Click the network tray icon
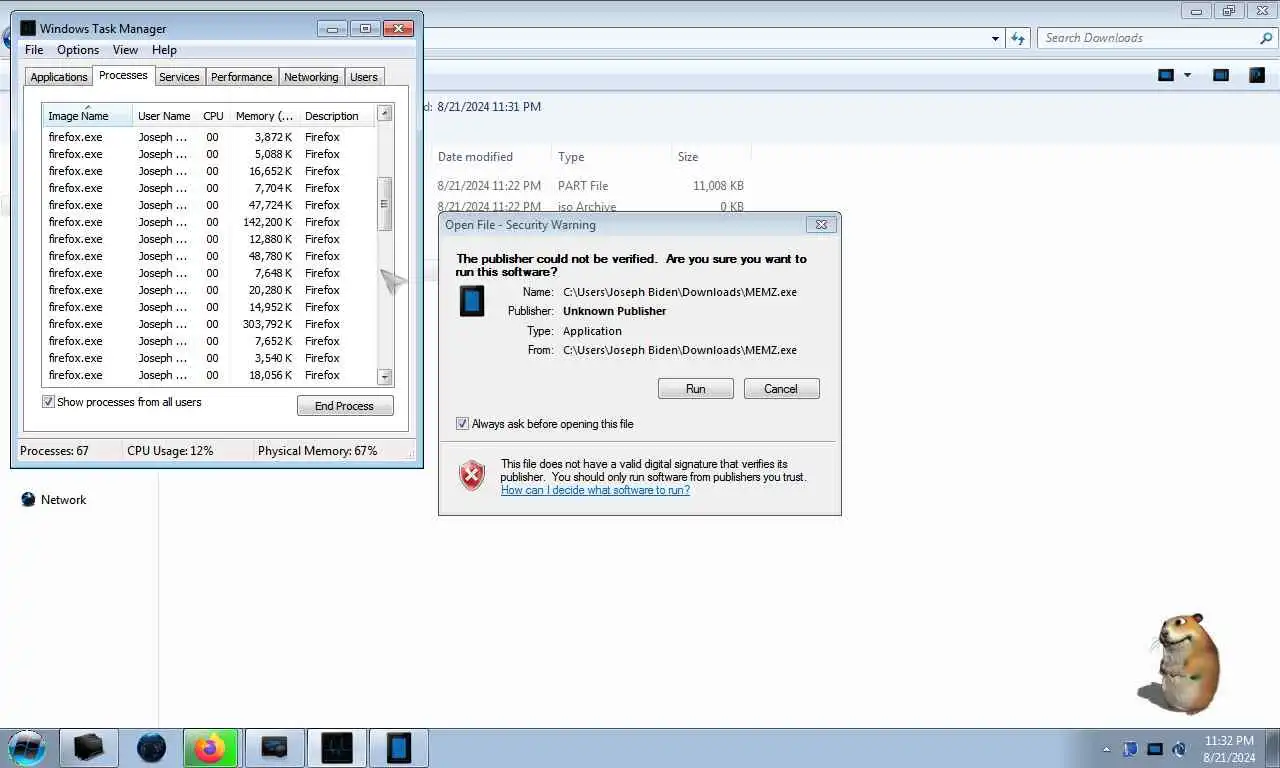Viewport: 1280px width, 768px height. (x=1155, y=749)
